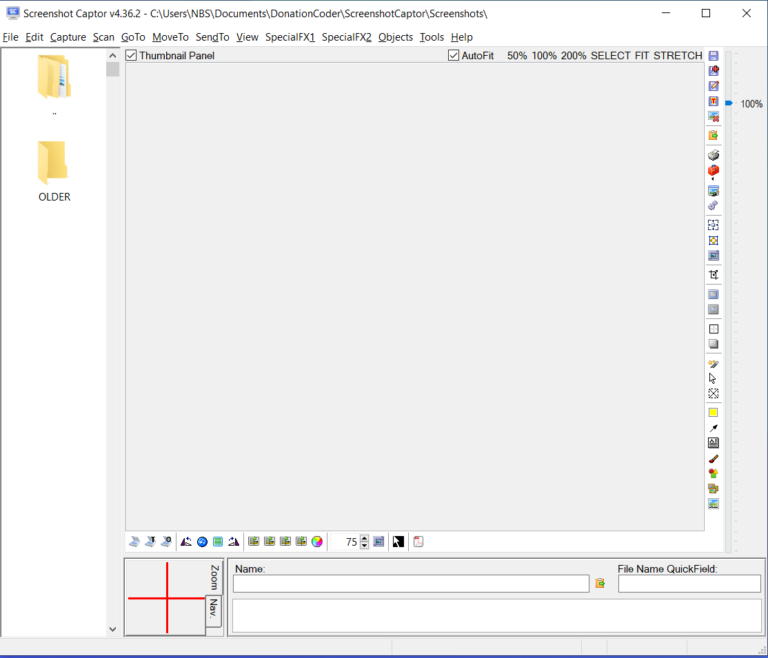Select the arrow pointer selection tool
Screen dimensions: 768x658
[x=713, y=379]
